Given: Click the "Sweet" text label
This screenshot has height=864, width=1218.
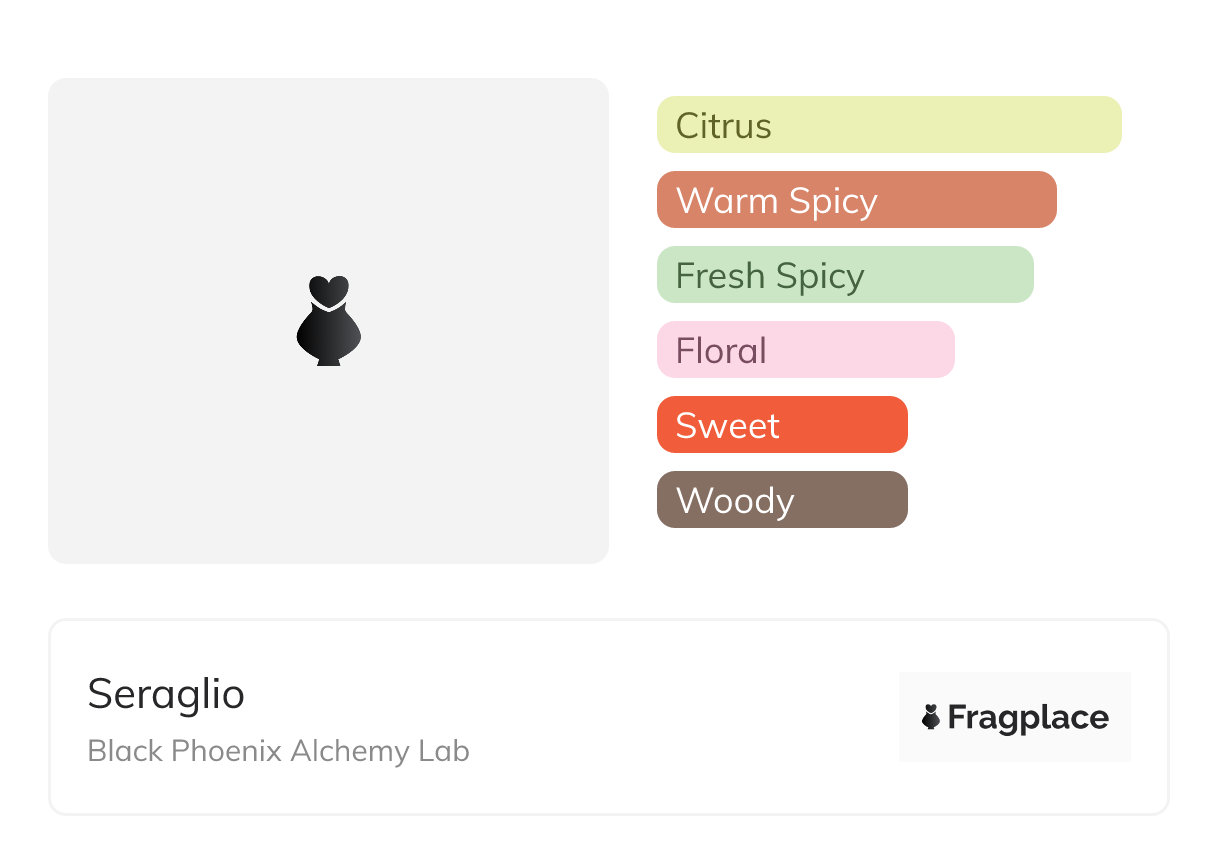Looking at the screenshot, I should click(727, 426).
